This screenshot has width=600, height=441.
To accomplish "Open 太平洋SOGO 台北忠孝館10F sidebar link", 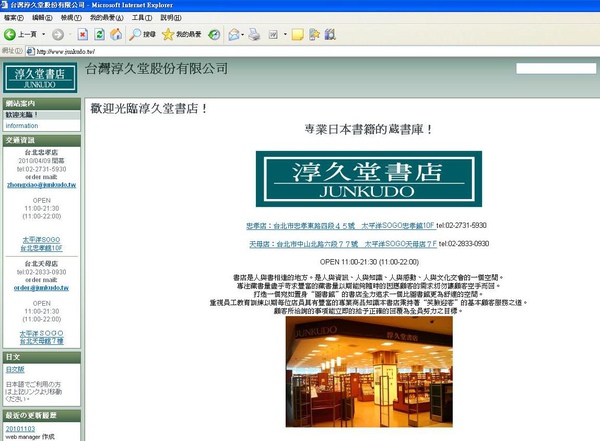I will coord(41,244).
